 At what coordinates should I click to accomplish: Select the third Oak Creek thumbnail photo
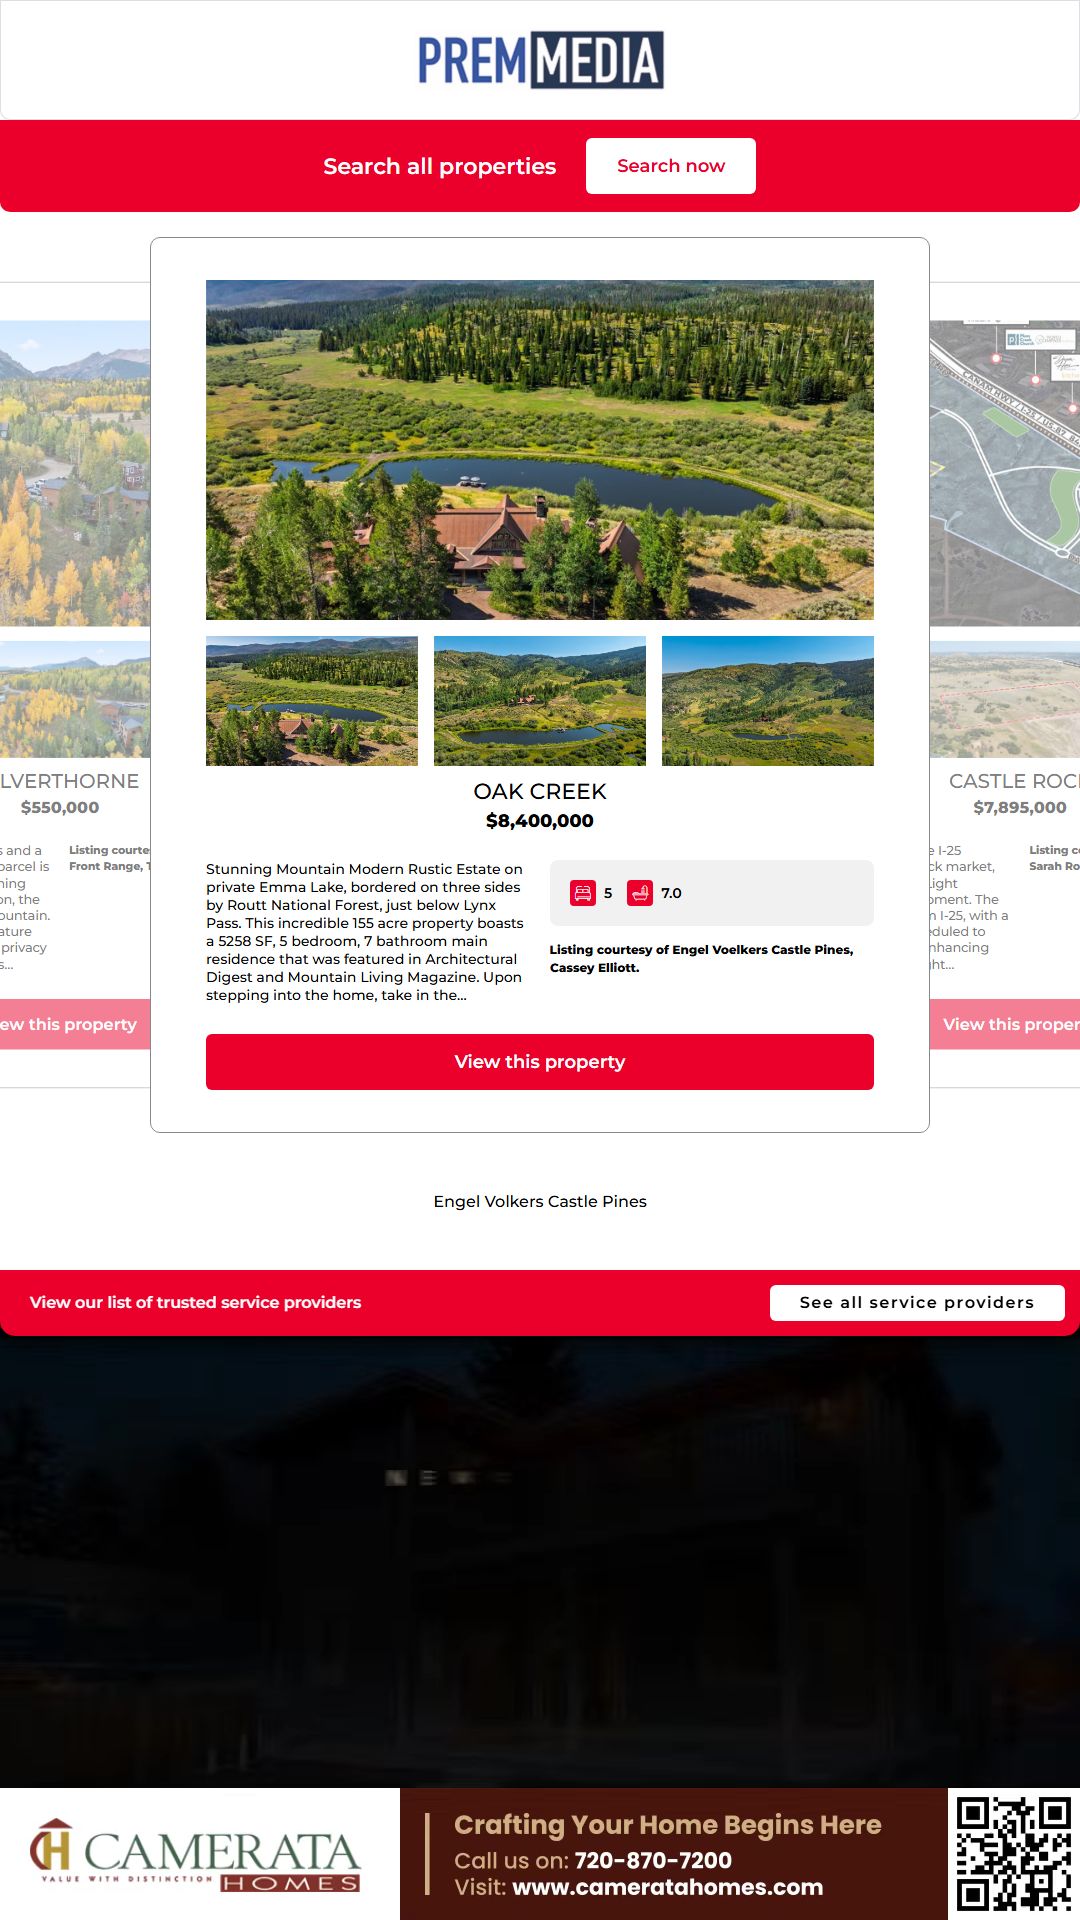[768, 701]
